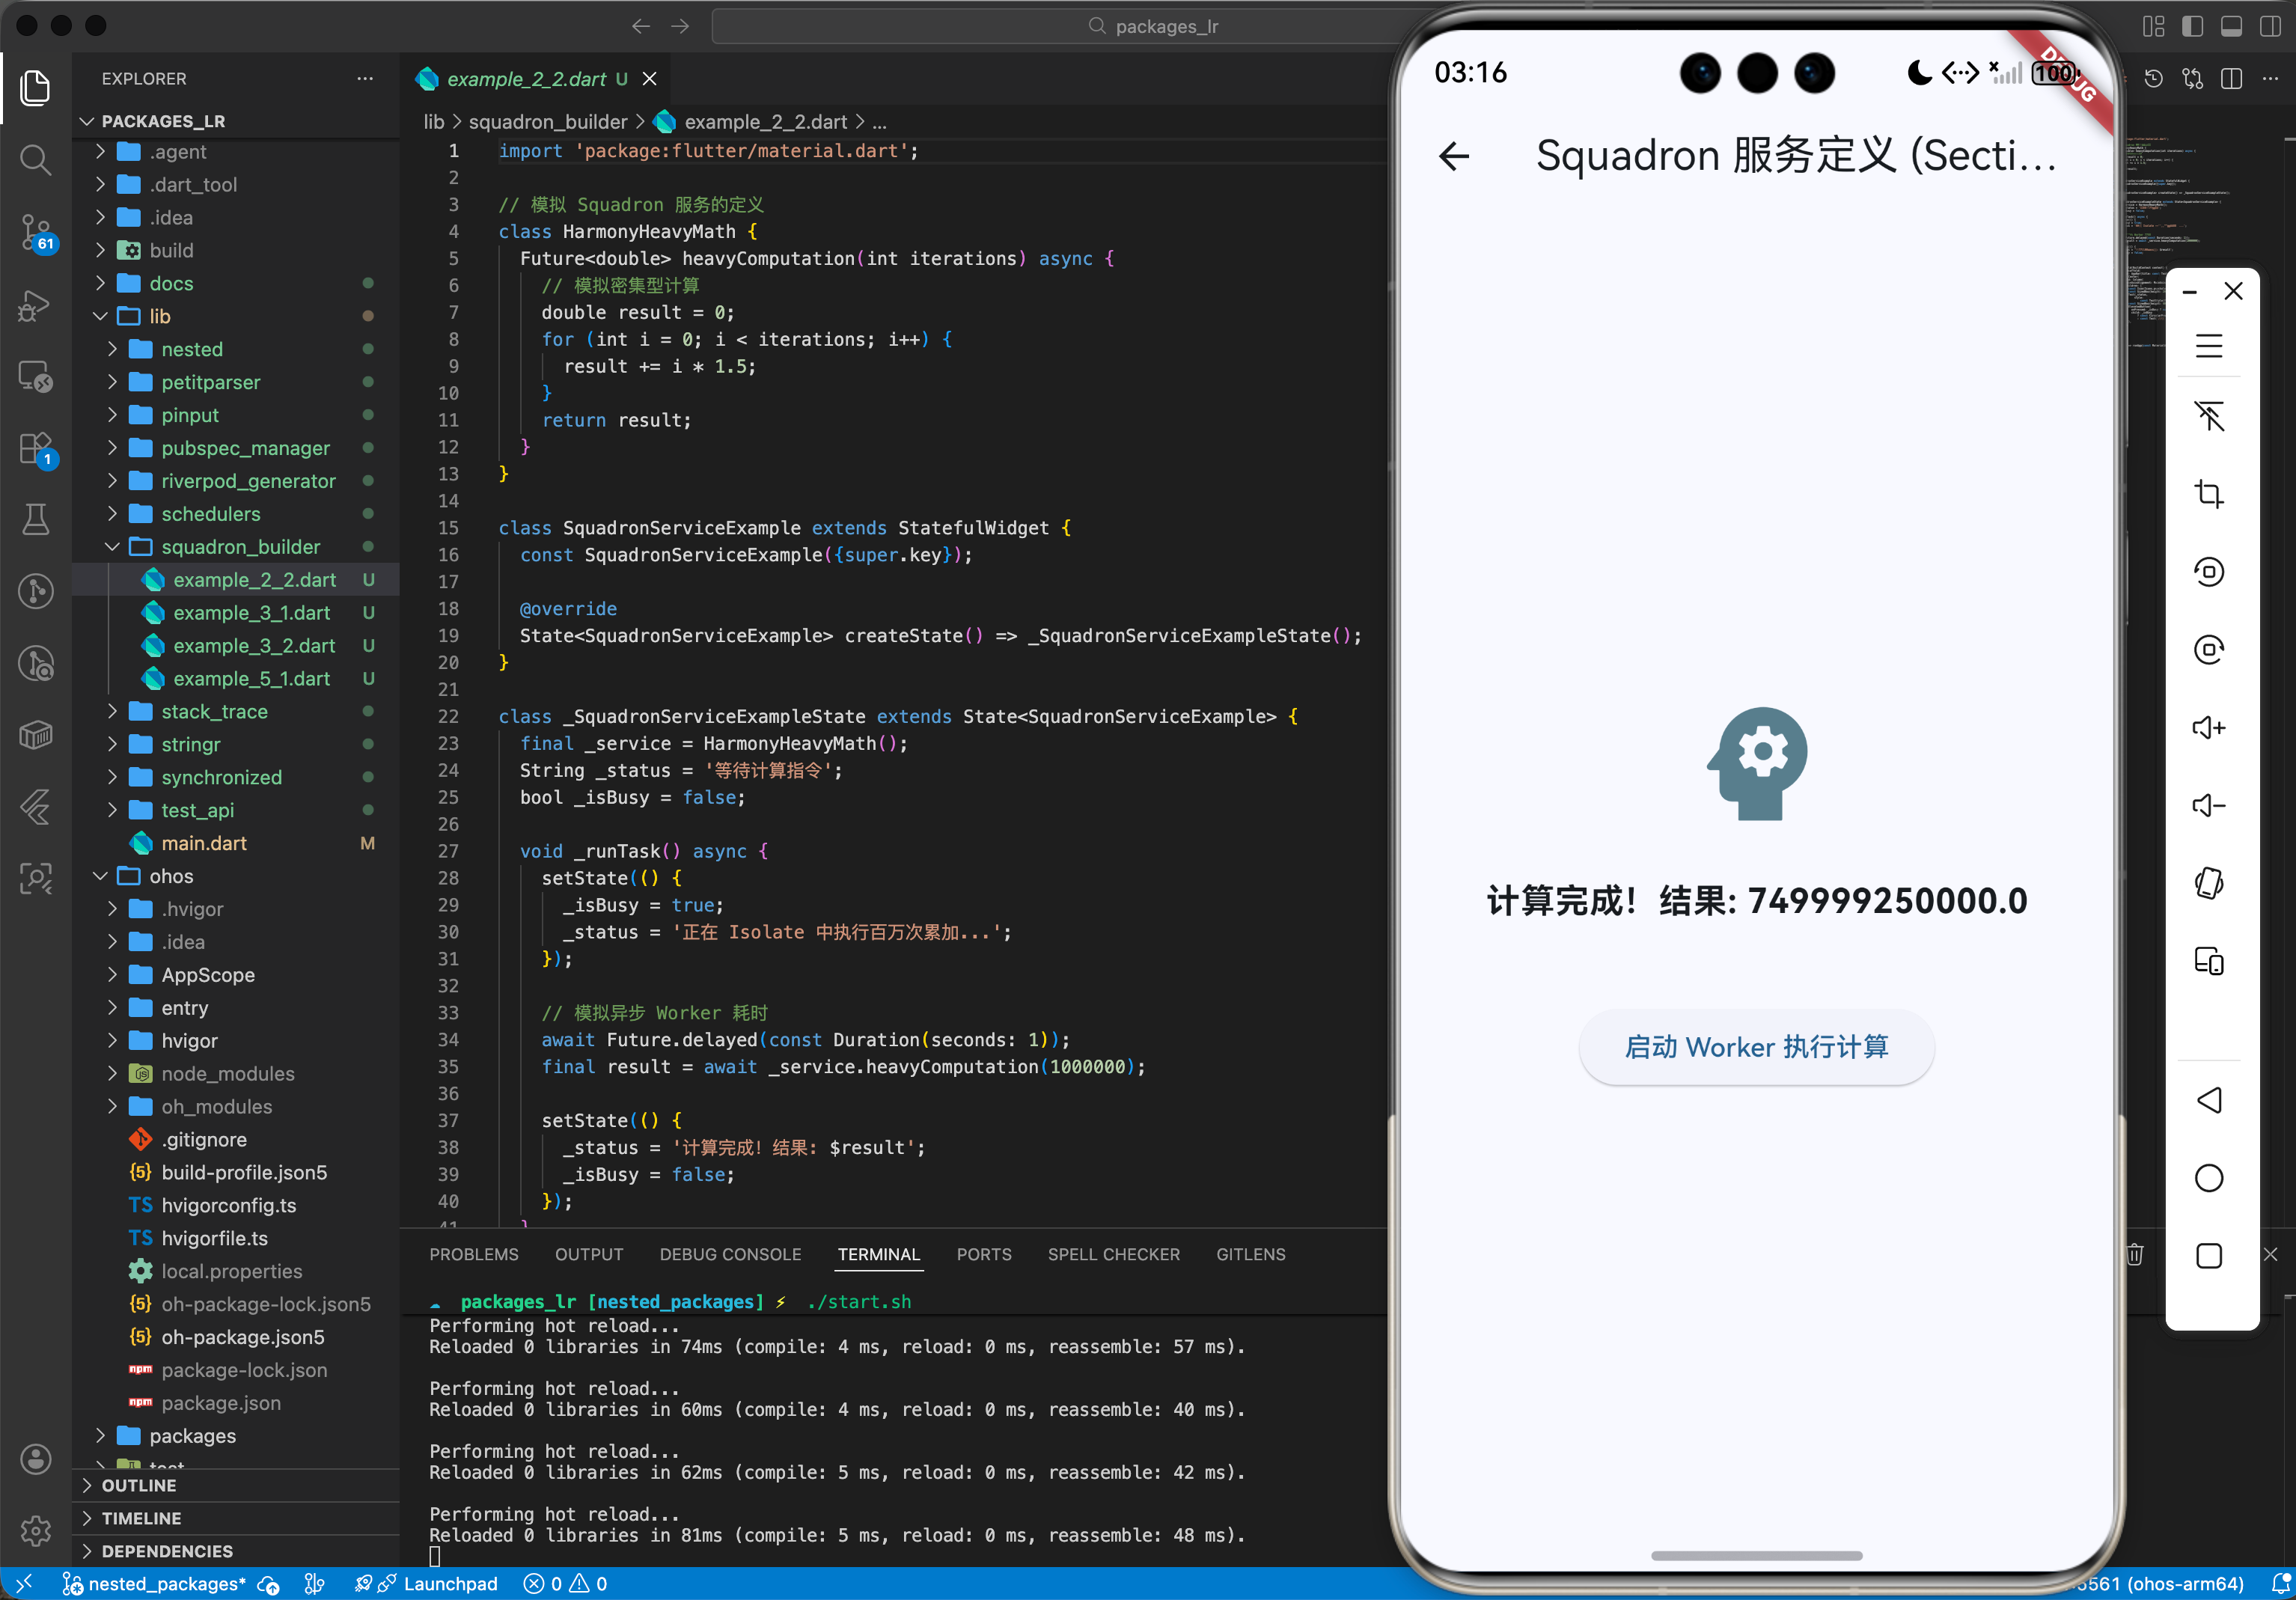Click the emulator hamburger menu icon
Viewport: 2296px width, 1600px height.
click(x=2208, y=346)
